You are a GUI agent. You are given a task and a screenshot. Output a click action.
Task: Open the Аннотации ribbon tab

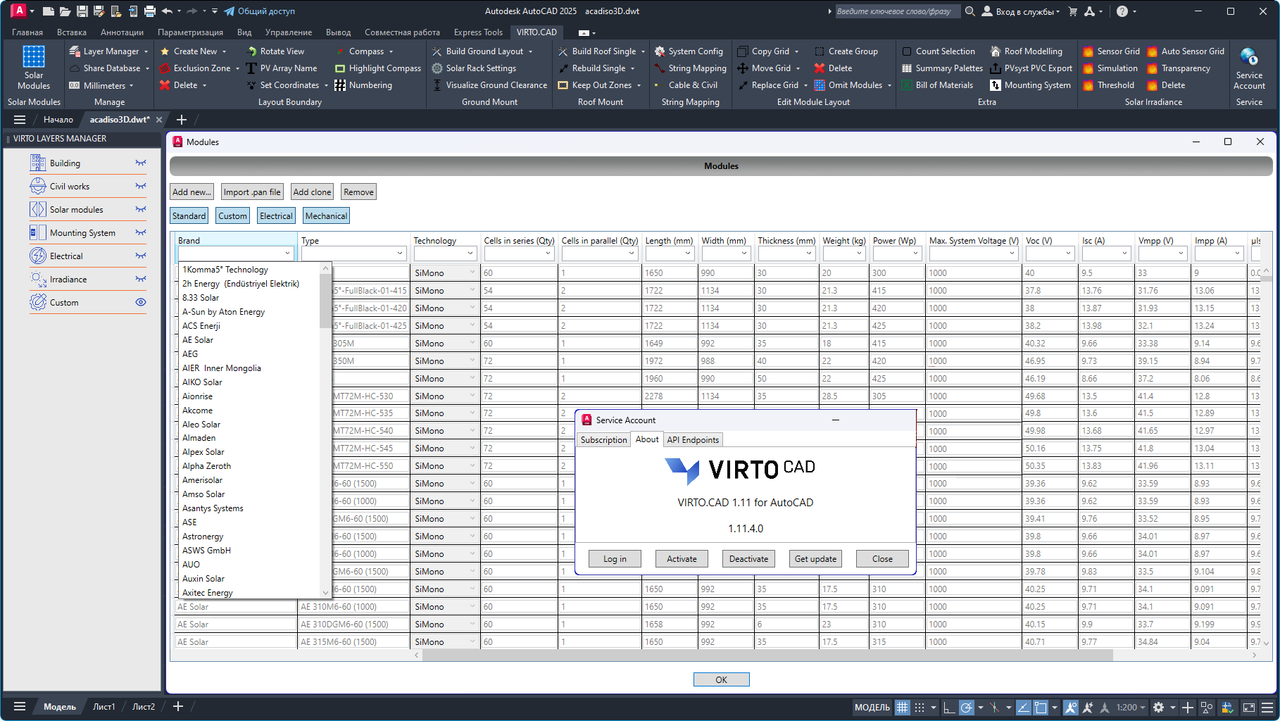point(122,32)
